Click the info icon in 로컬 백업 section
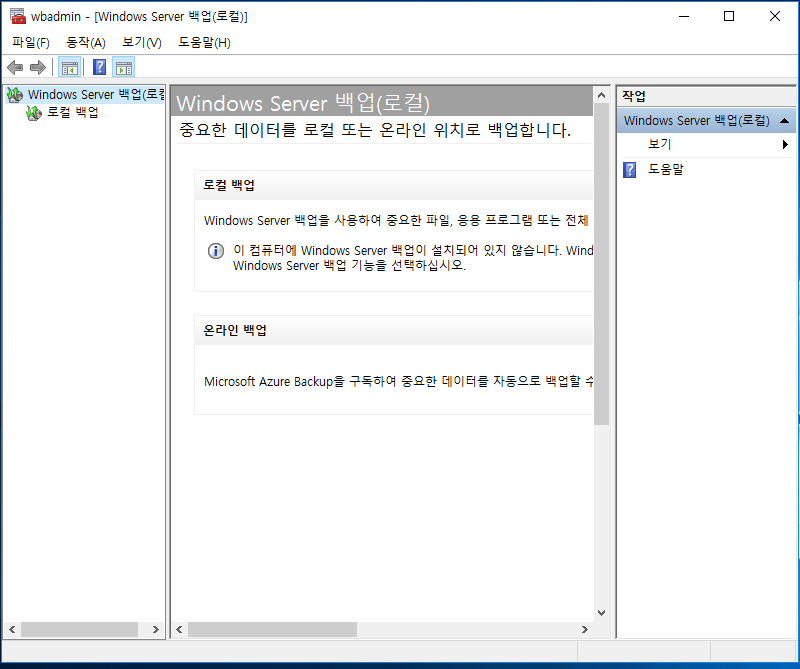 [x=216, y=251]
